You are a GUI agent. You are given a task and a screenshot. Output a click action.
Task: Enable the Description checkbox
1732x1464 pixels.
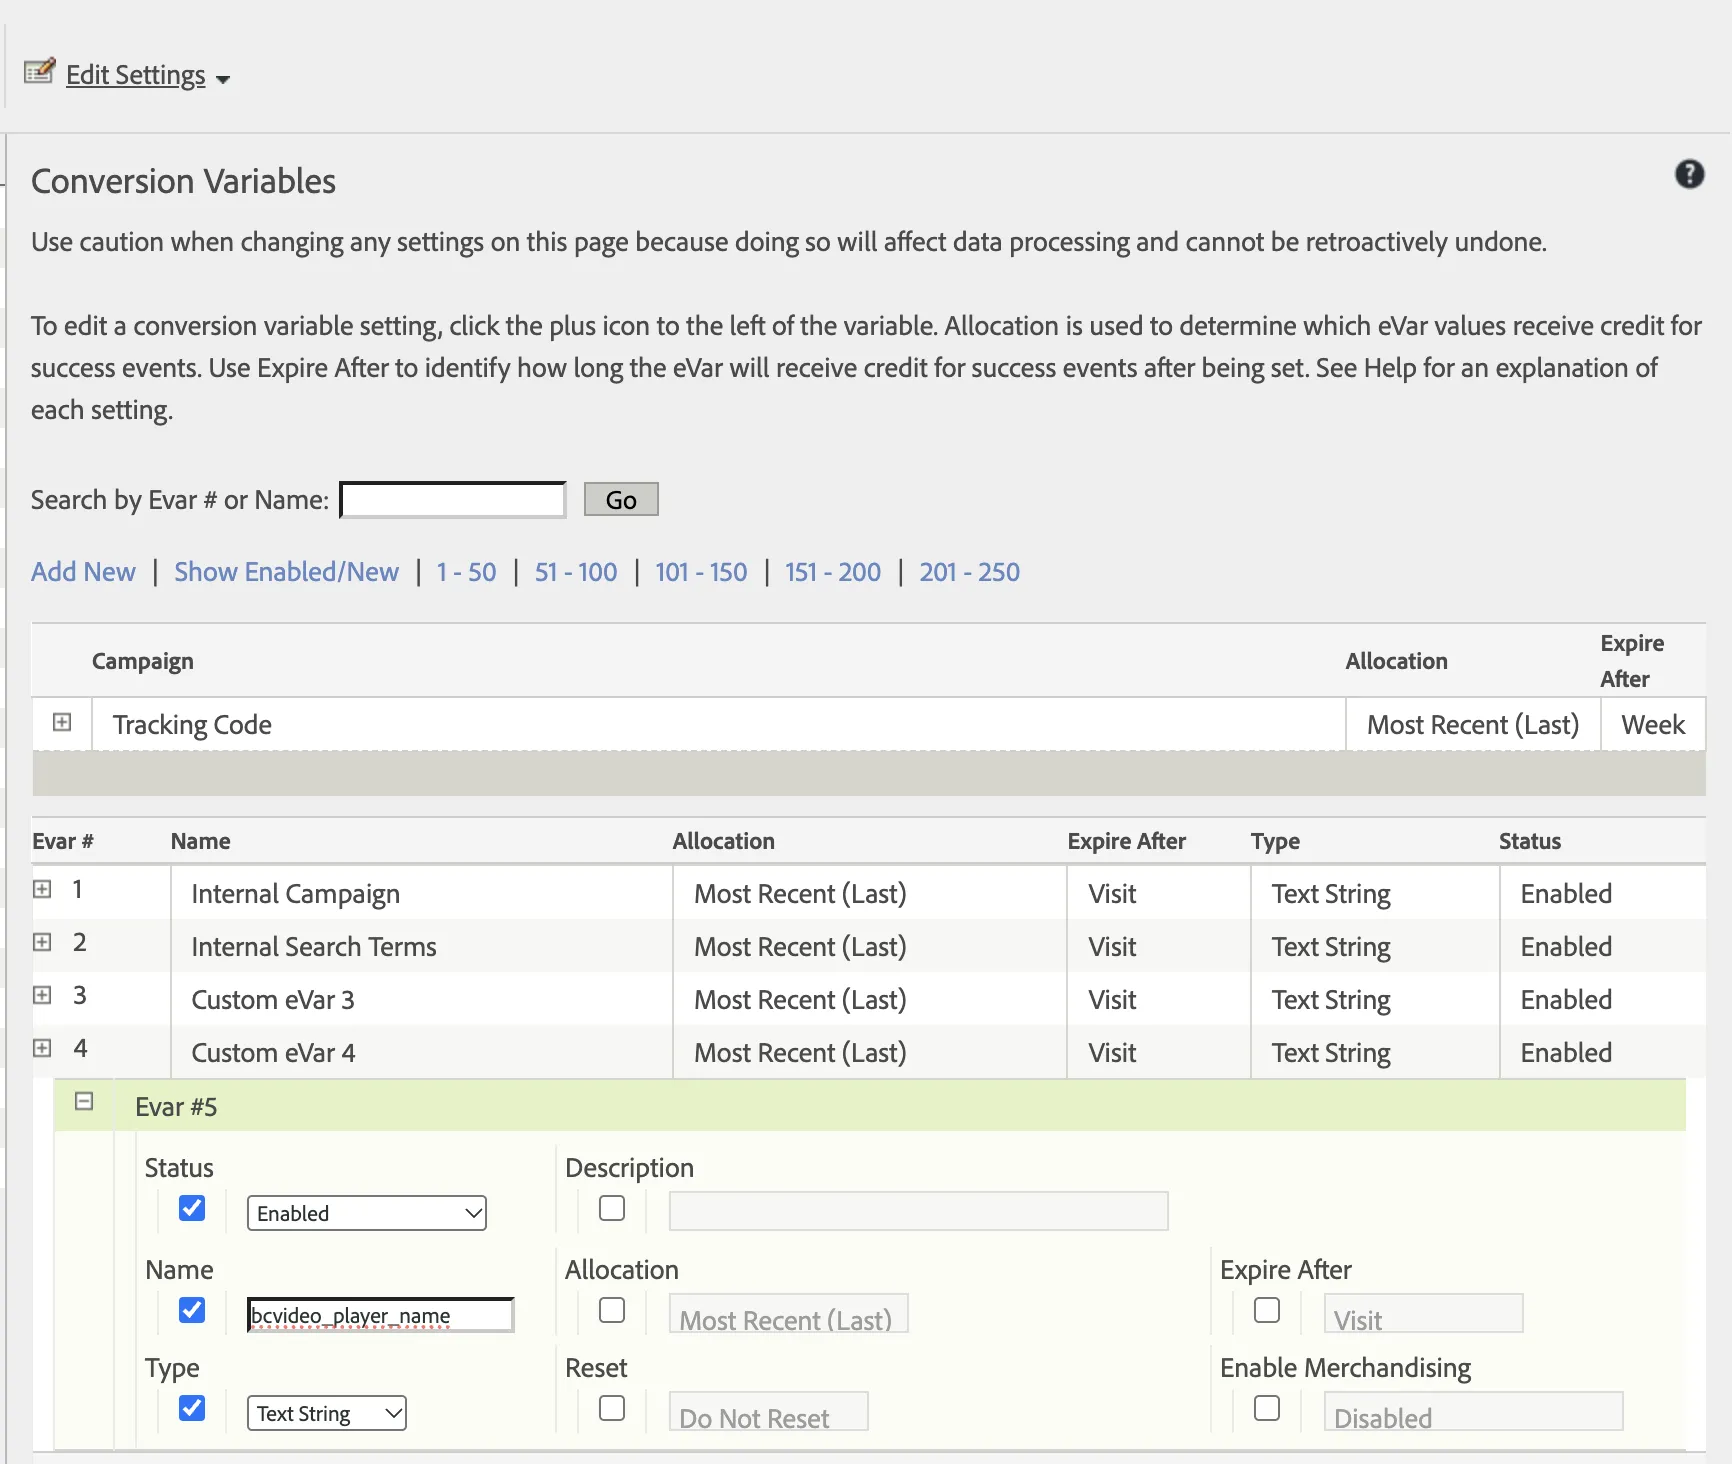pyautogui.click(x=612, y=1208)
